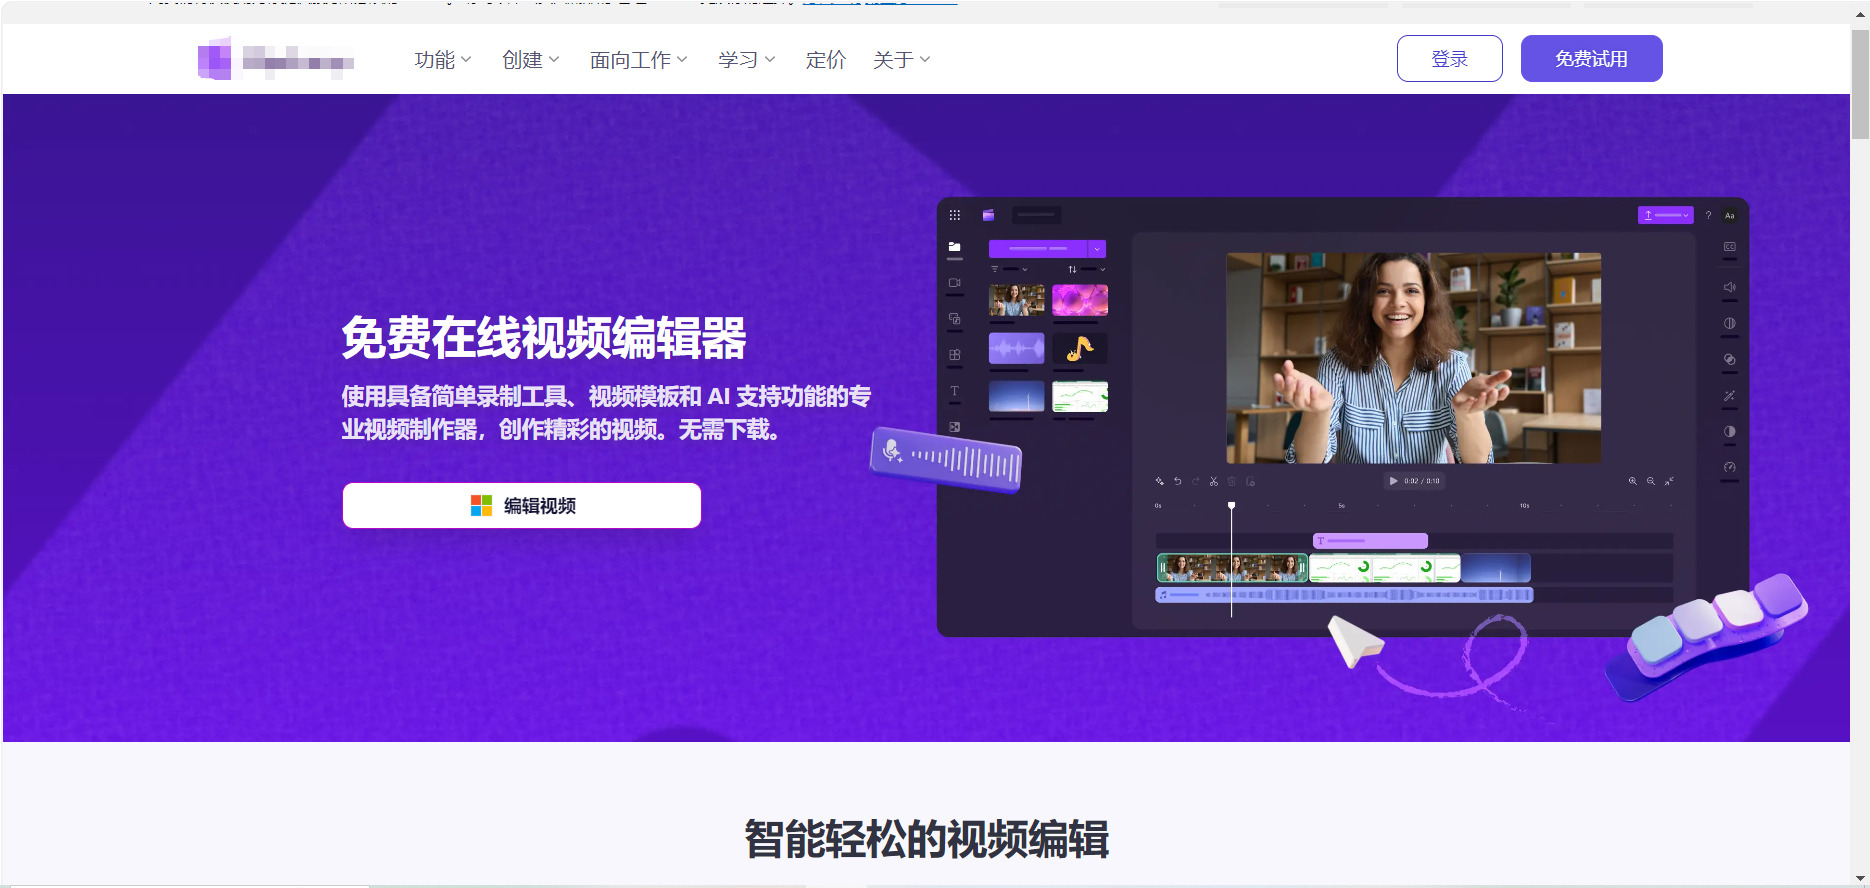The image size is (1870, 888).
Task: Click the 编辑视频 button
Action: tap(522, 506)
